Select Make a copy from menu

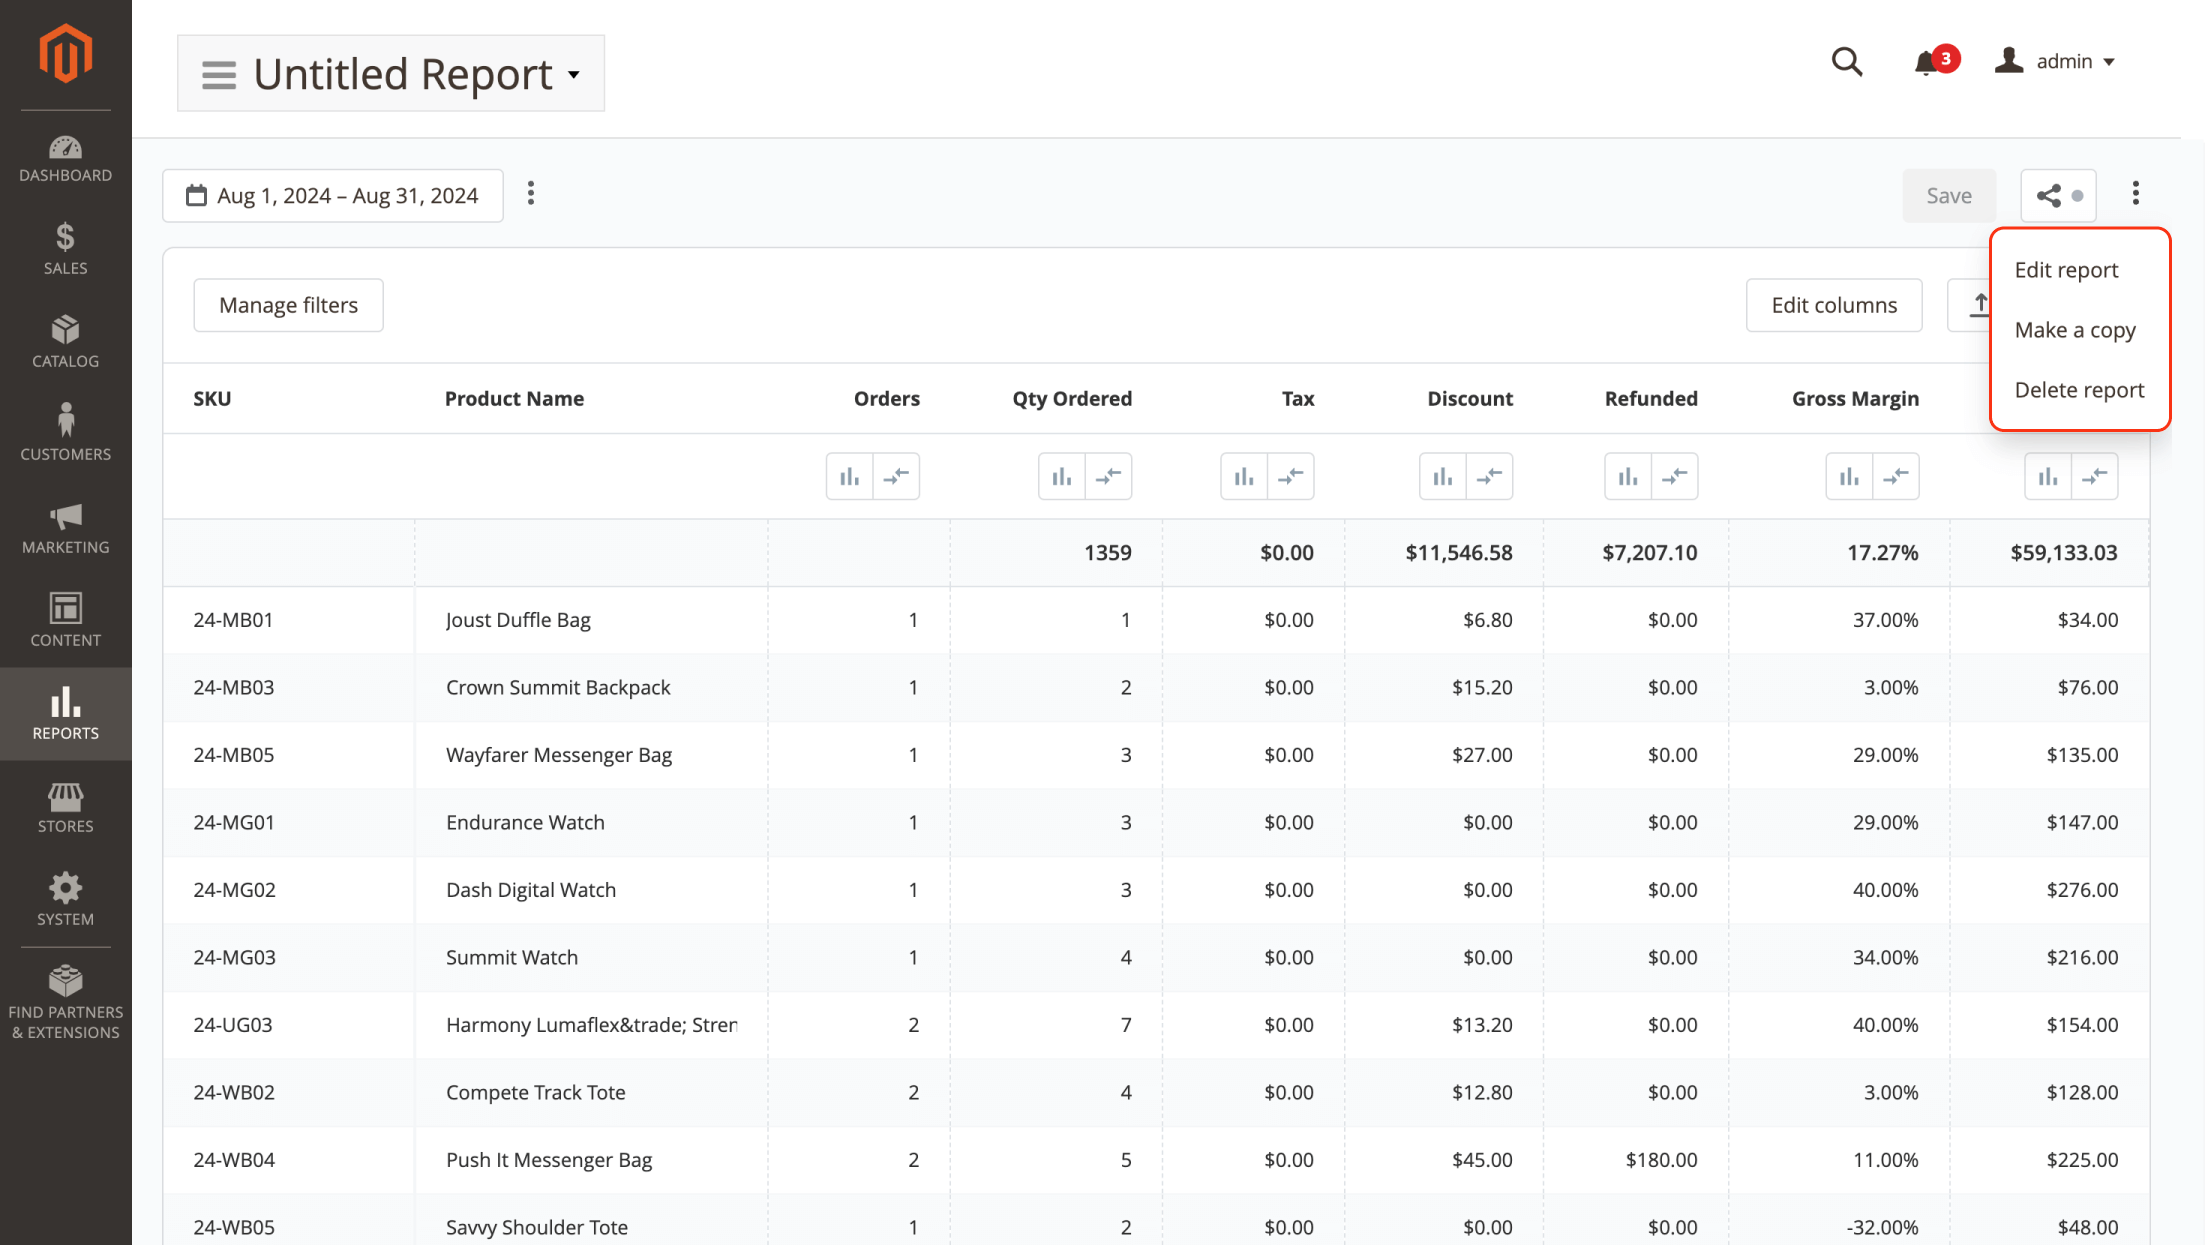point(2075,330)
